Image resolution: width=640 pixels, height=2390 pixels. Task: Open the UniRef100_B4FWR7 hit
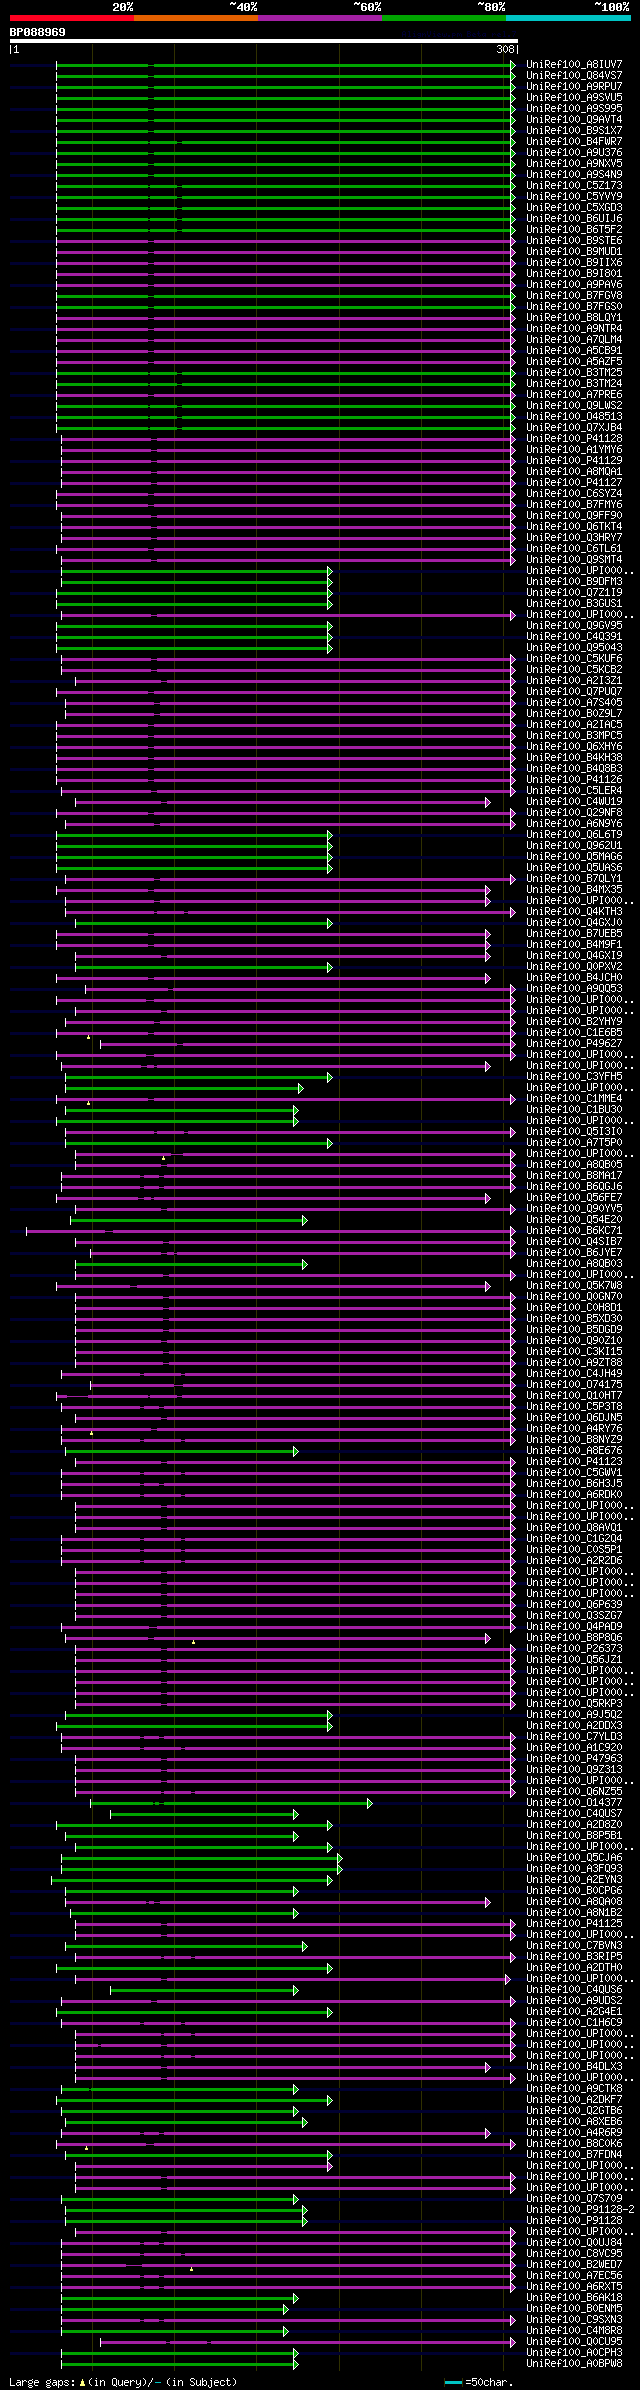click(x=574, y=141)
